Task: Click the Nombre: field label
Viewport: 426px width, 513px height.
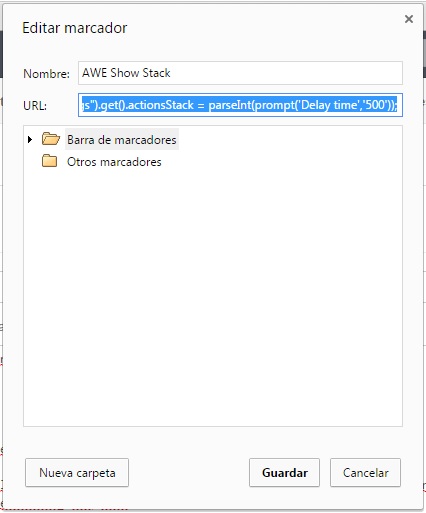Action: (x=46, y=74)
